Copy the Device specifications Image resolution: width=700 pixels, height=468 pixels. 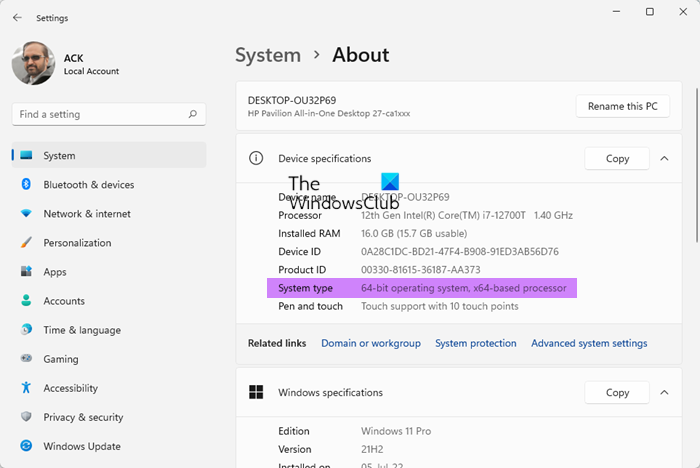tap(617, 158)
